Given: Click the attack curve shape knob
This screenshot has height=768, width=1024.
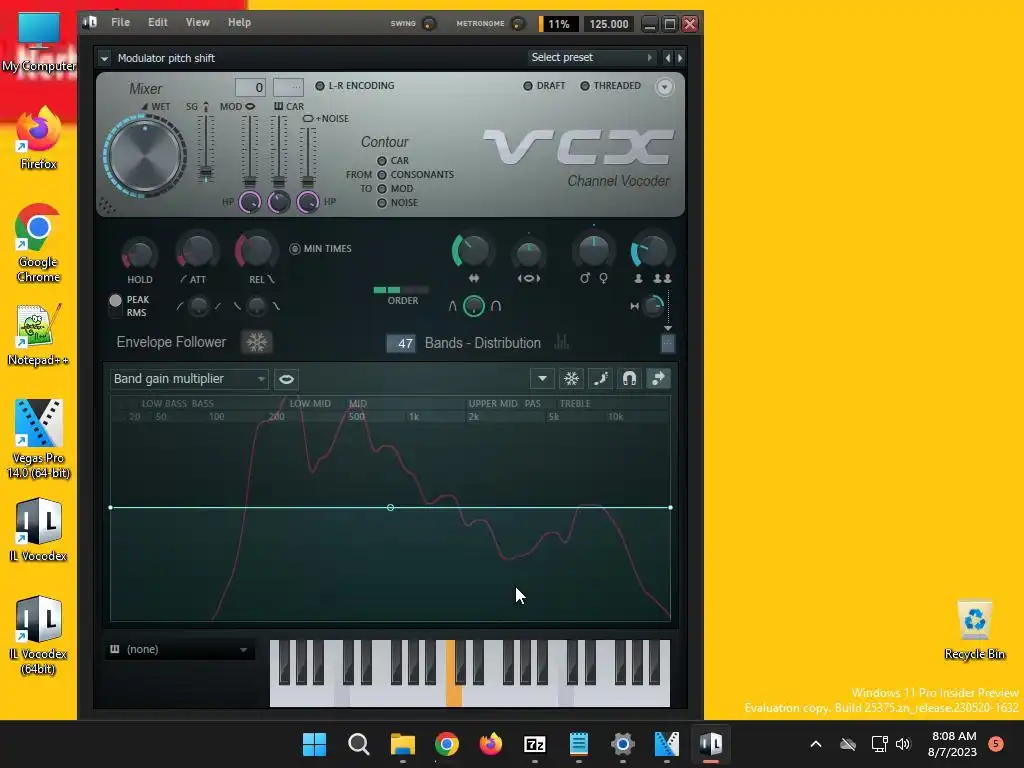Looking at the screenshot, I should [x=199, y=306].
